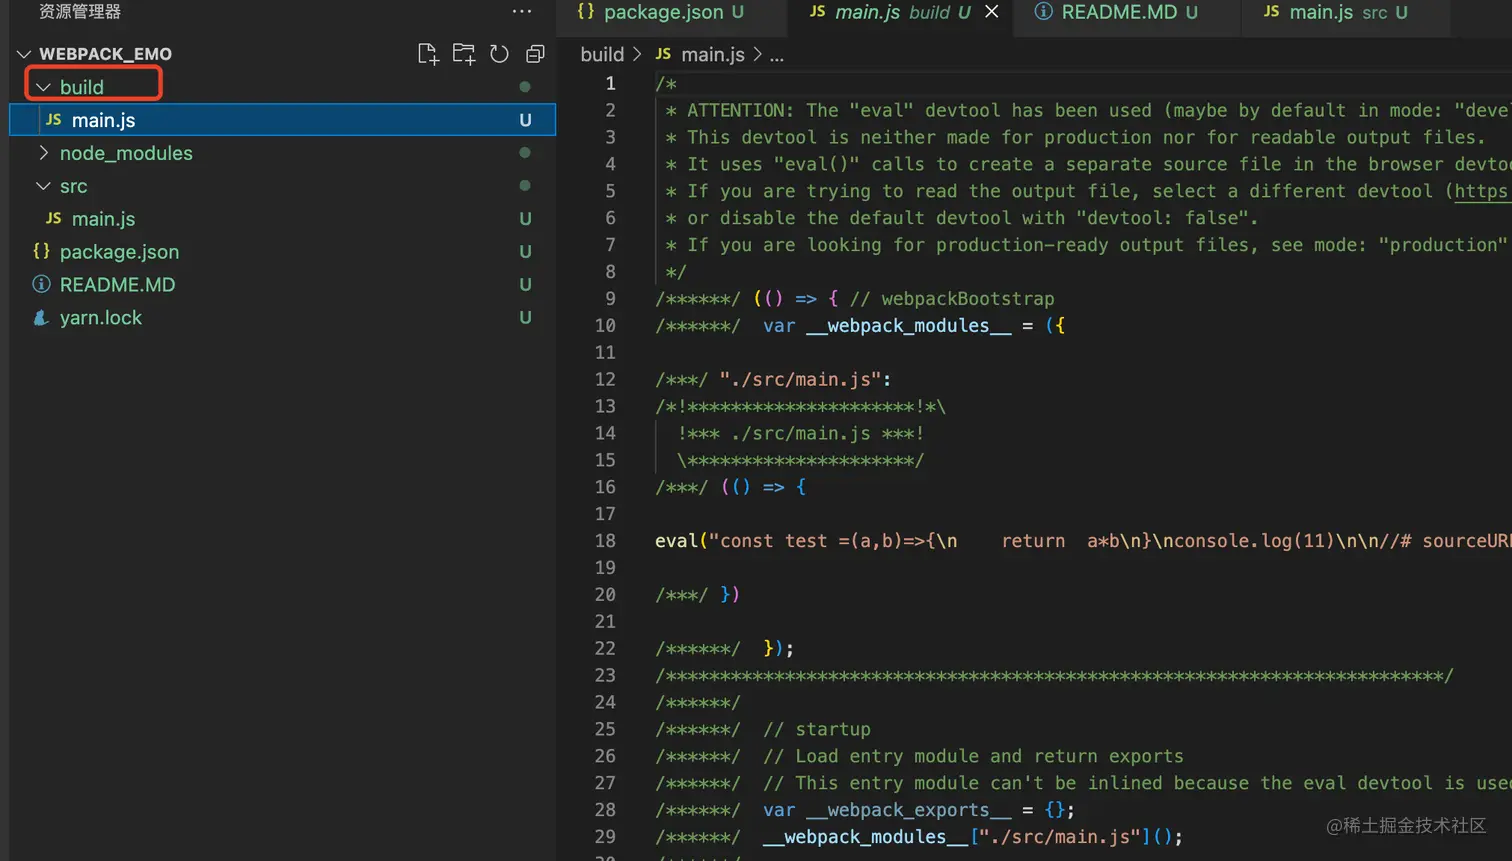Open package.json in the file tree
1512x861 pixels.
point(282,252)
